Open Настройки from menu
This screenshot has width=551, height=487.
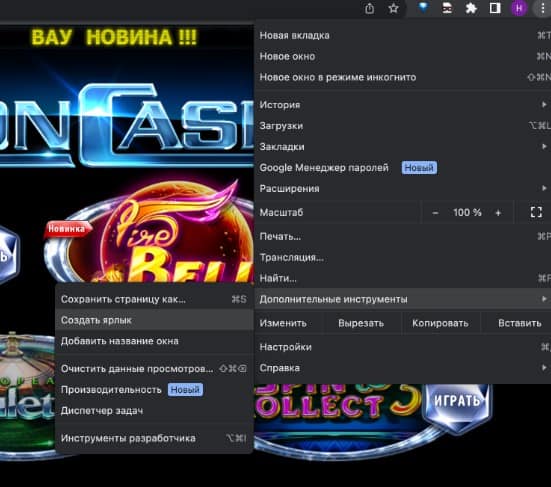click(403, 347)
